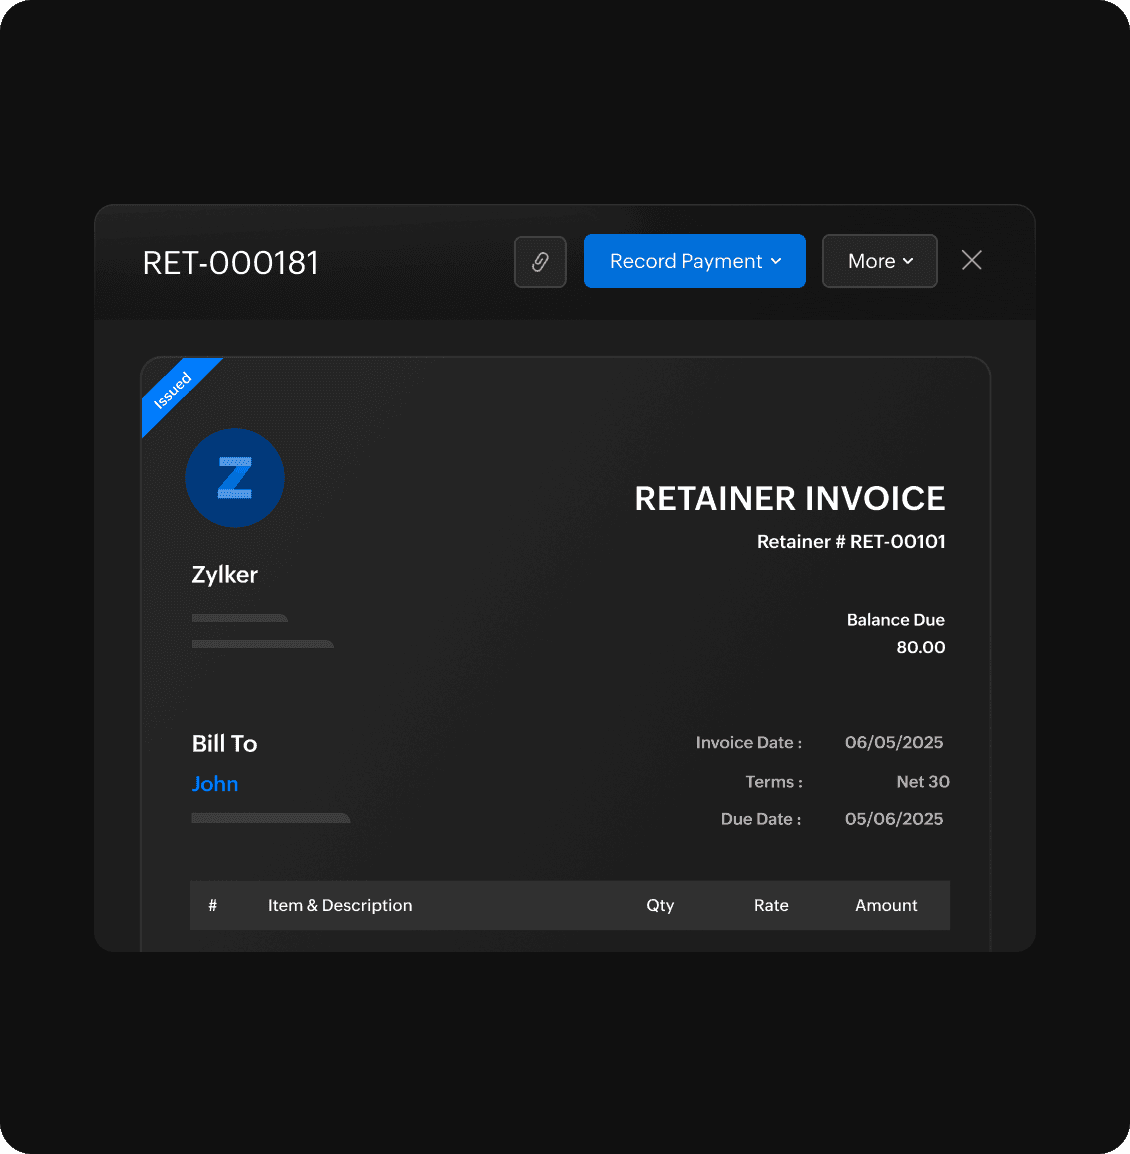Click the Item & Description column header
This screenshot has height=1154, width=1130.
point(340,905)
